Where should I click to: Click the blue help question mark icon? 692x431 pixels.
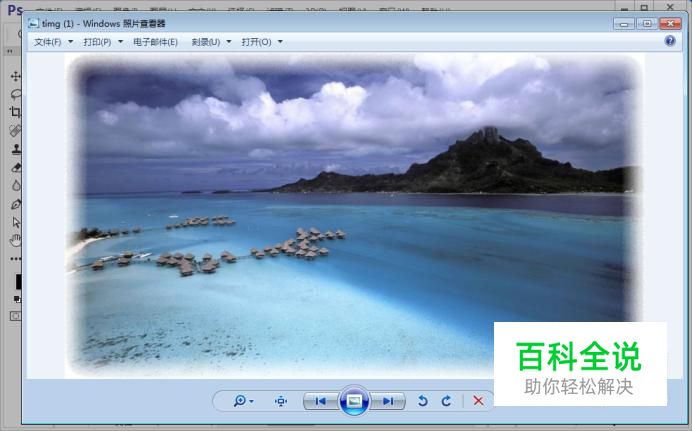click(670, 41)
